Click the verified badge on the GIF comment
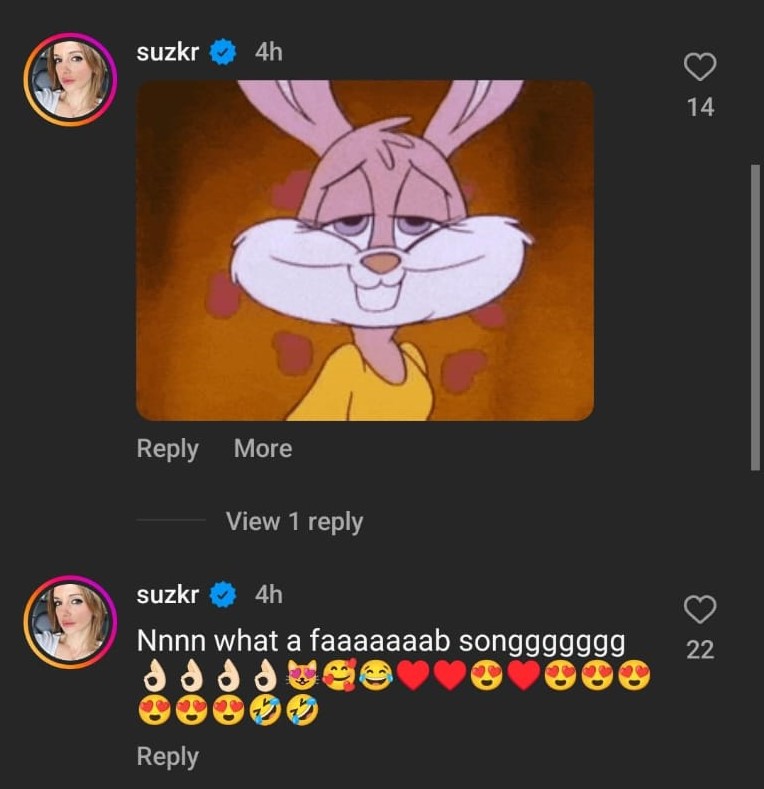 (223, 52)
